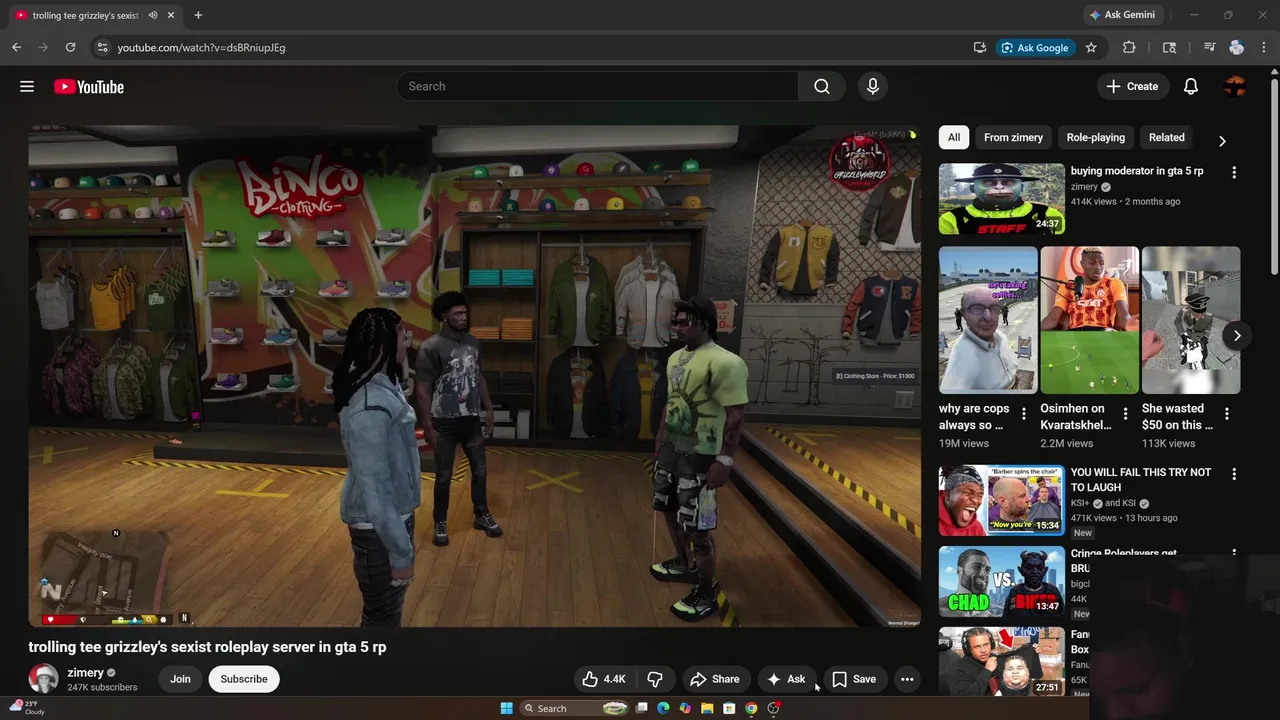Open options for YOU WILL FAIL video
Viewport: 1280px width, 720px height.
1234,474
